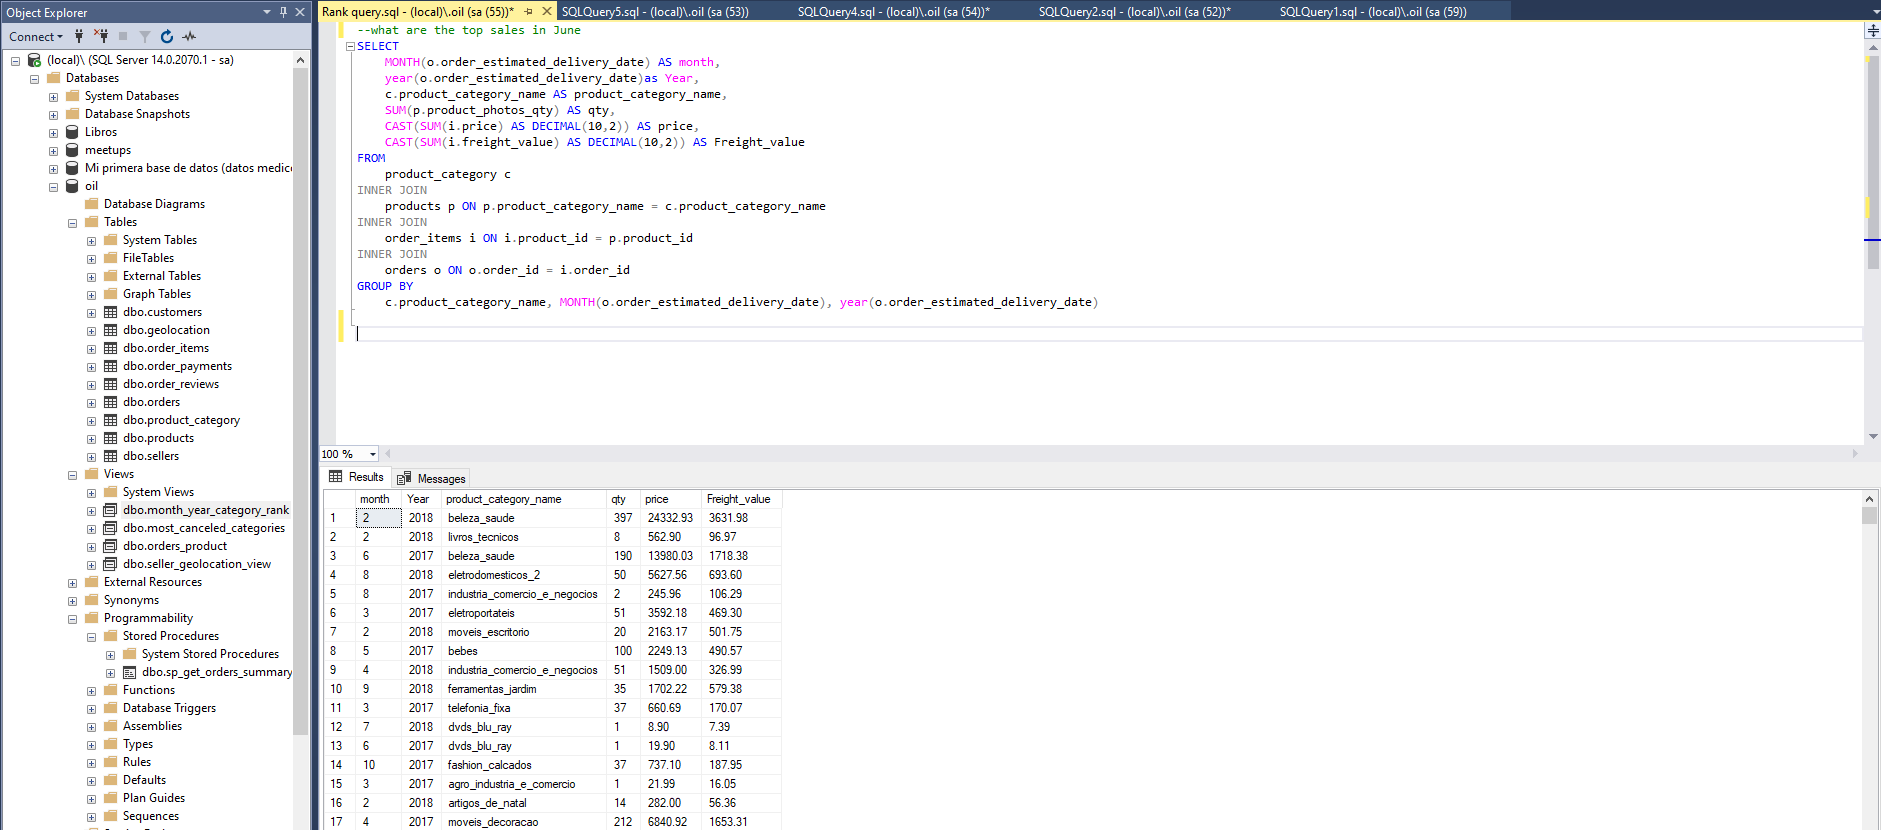The width and height of the screenshot is (1881, 830).
Task: Open the Connect dropdown menu
Action: coord(36,37)
